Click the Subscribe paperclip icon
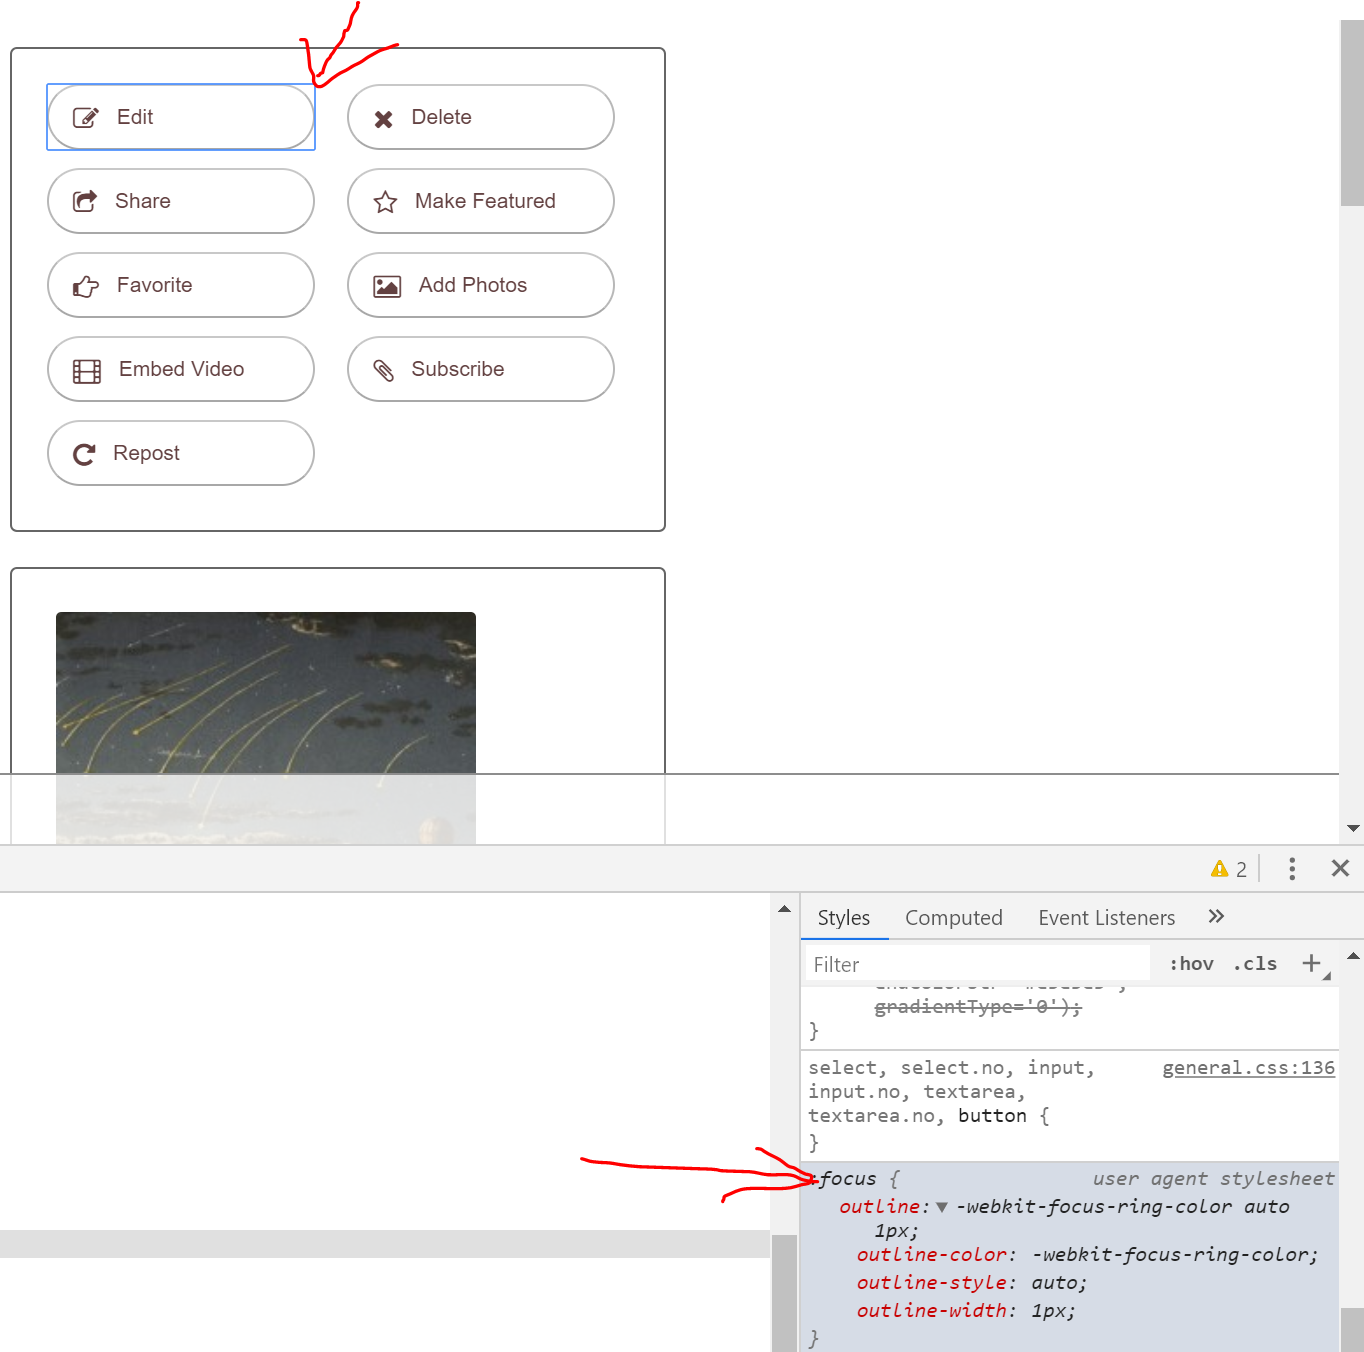This screenshot has width=1364, height=1352. click(x=384, y=370)
